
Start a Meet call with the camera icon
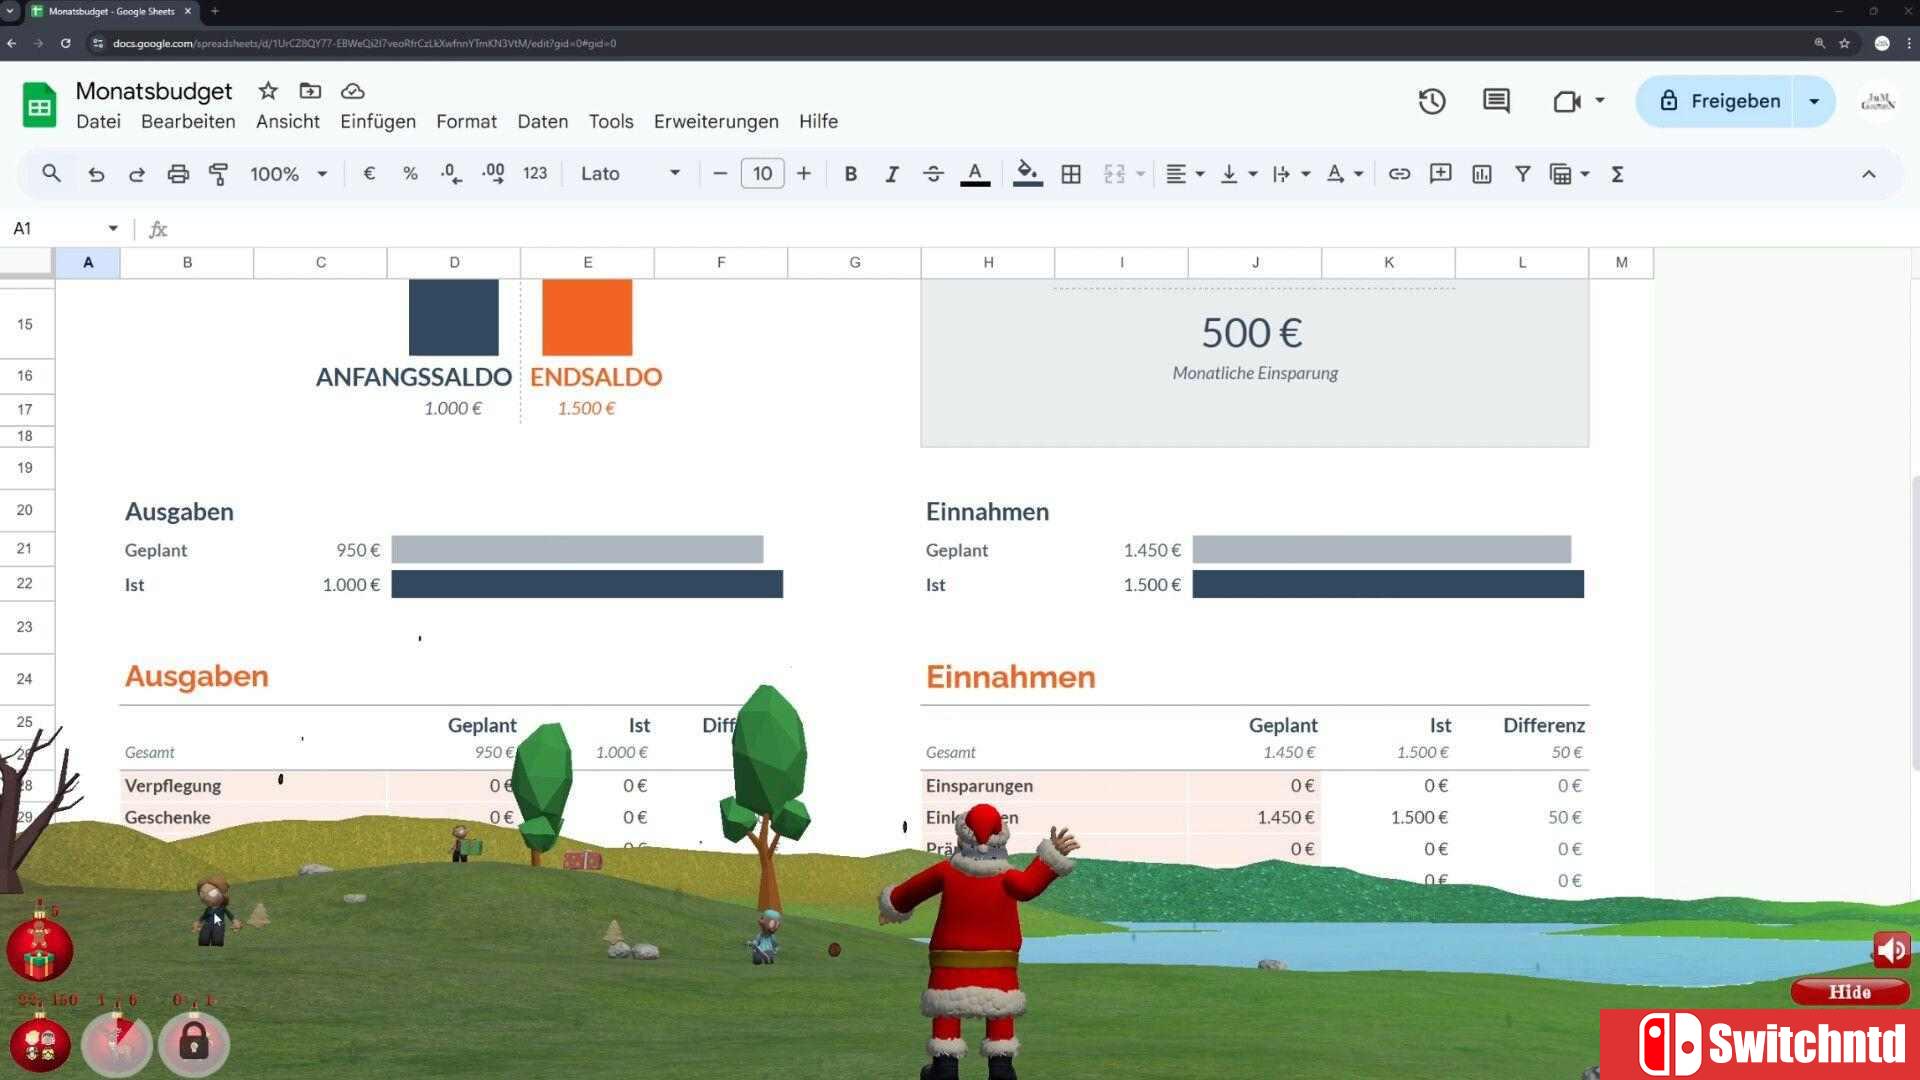[x=1566, y=101]
